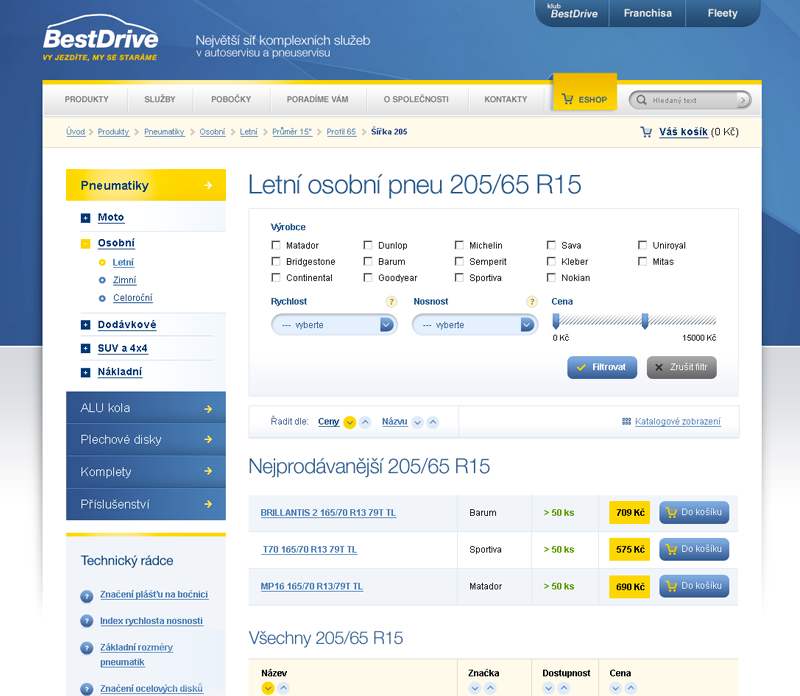Screen dimensions: 800x696
Task: Click the Katalogové zobrazení grid icon
Action: click(x=627, y=421)
